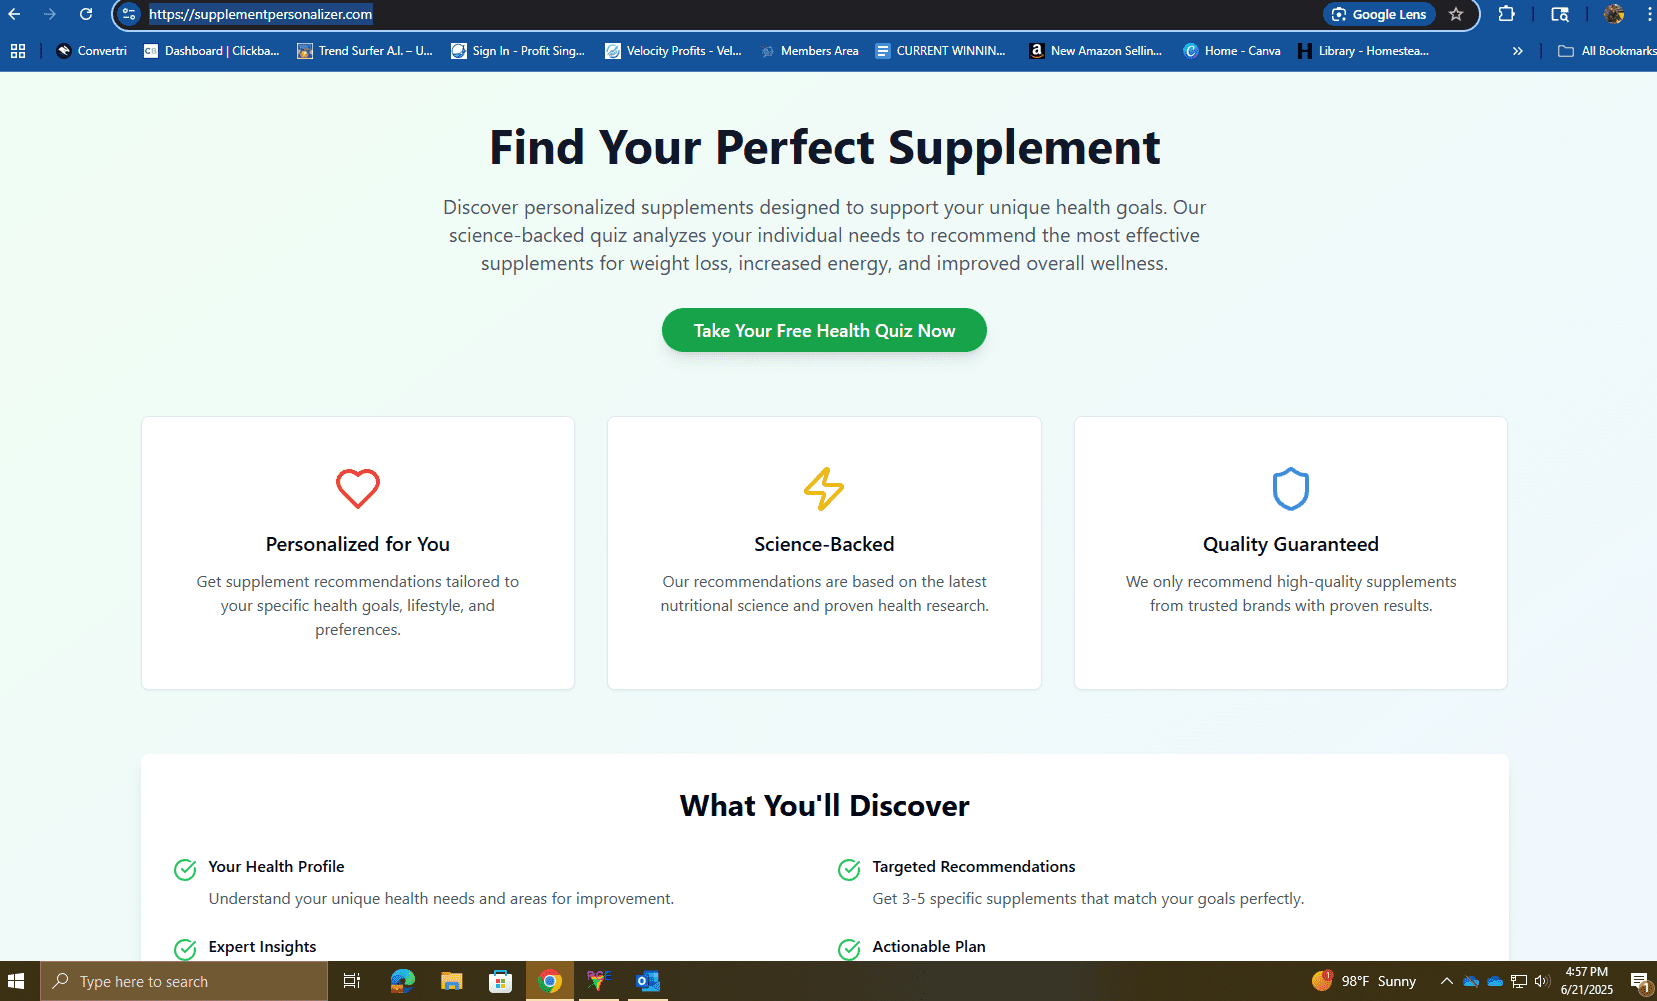Screen dimensions: 1657x1001
Task: Toggle the bookmark star for this page
Action: 1457,14
